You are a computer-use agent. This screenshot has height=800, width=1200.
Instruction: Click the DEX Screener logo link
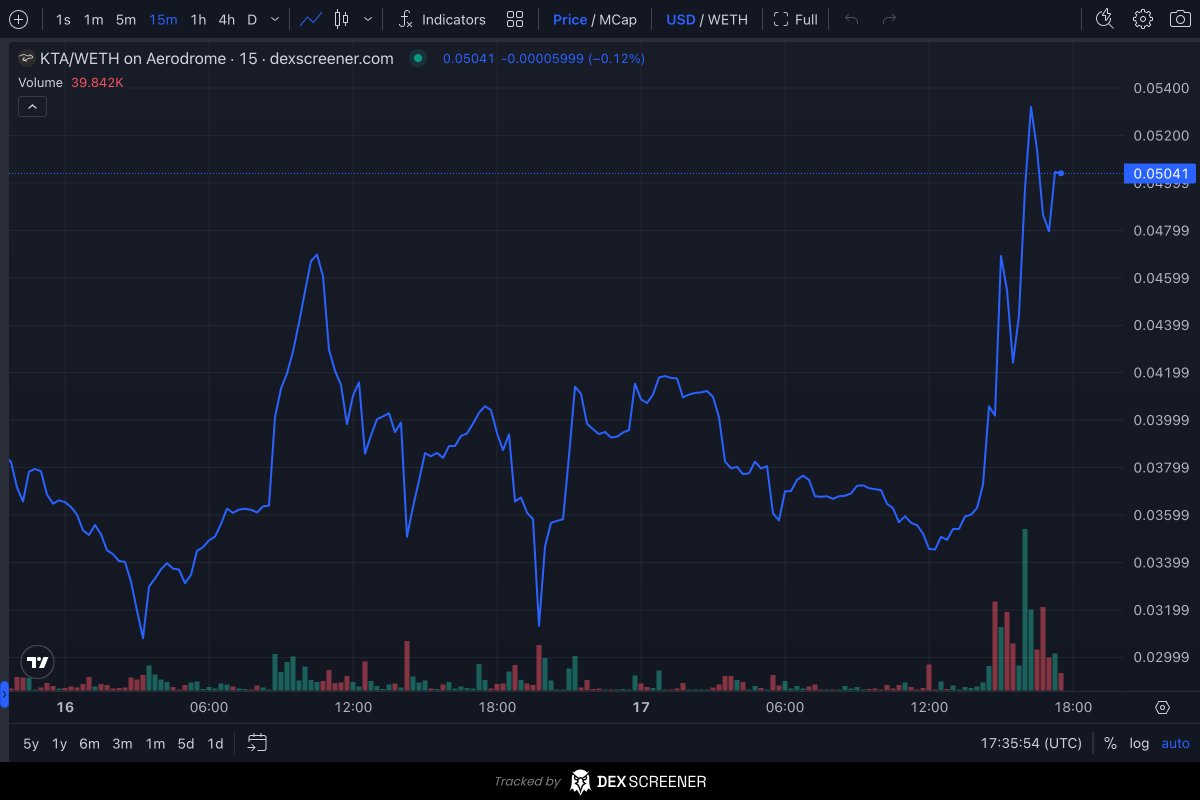(638, 781)
